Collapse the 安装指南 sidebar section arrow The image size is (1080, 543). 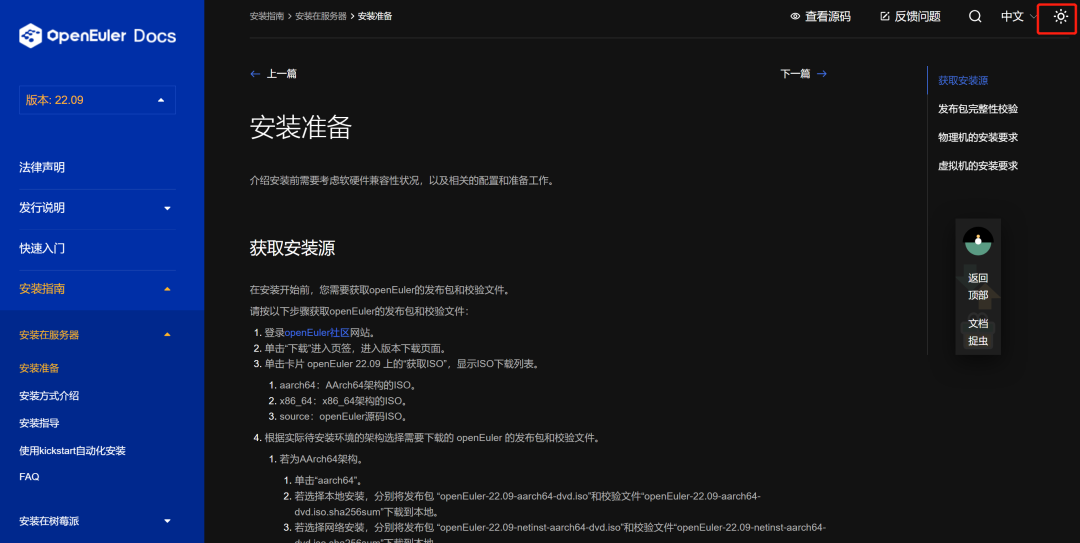(x=167, y=289)
